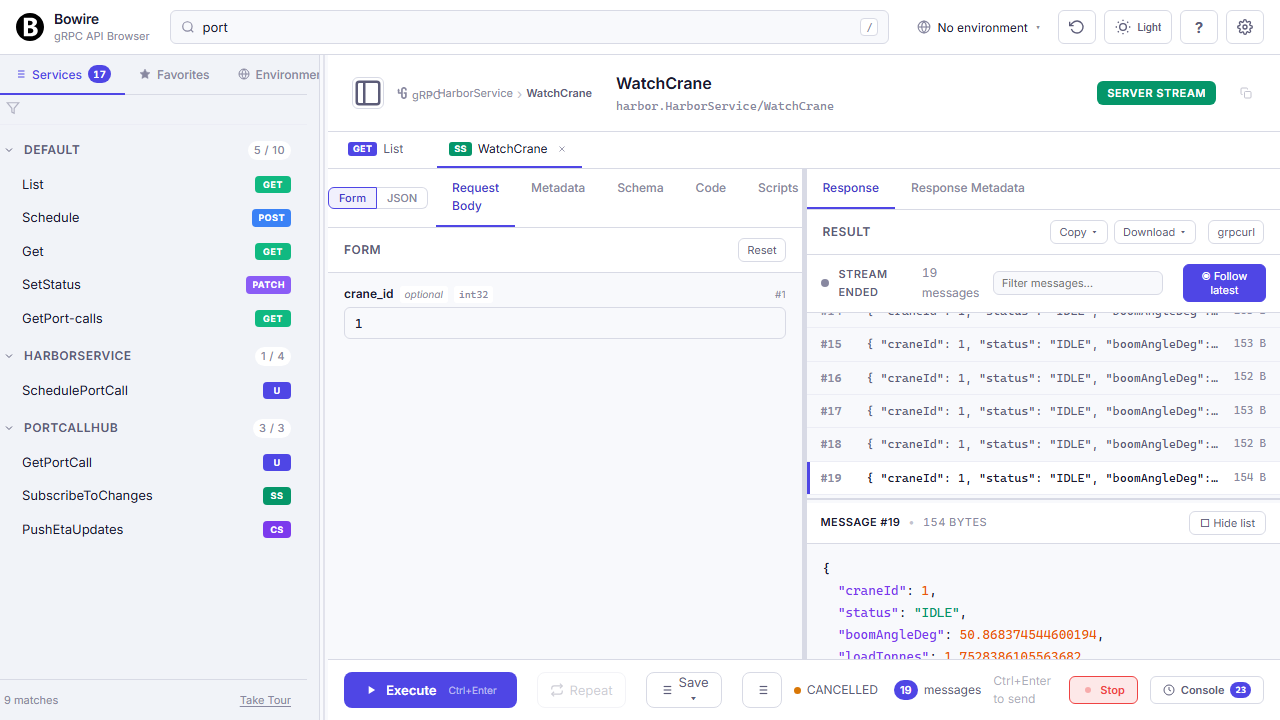Select message #19 in result list
This screenshot has width=1280, height=720.
tap(1043, 478)
